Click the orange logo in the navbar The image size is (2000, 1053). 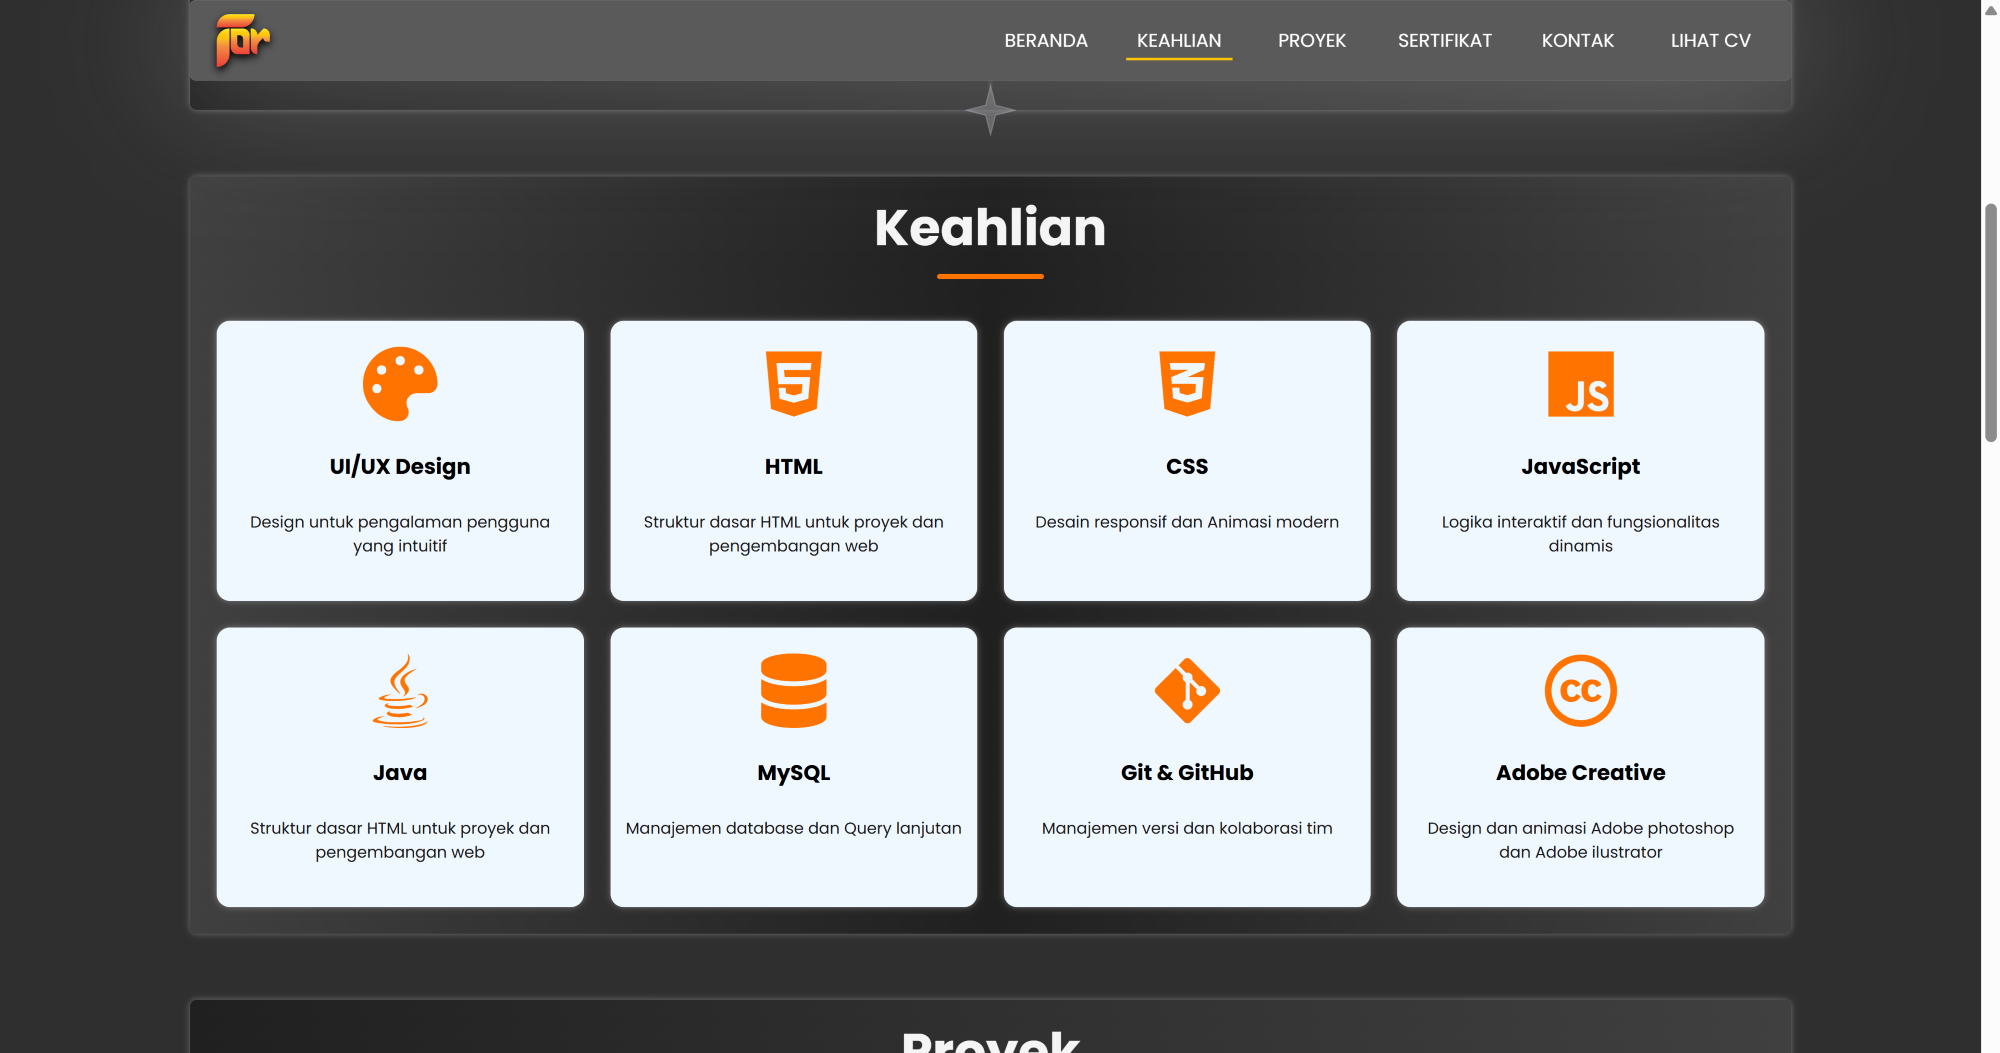(x=242, y=41)
